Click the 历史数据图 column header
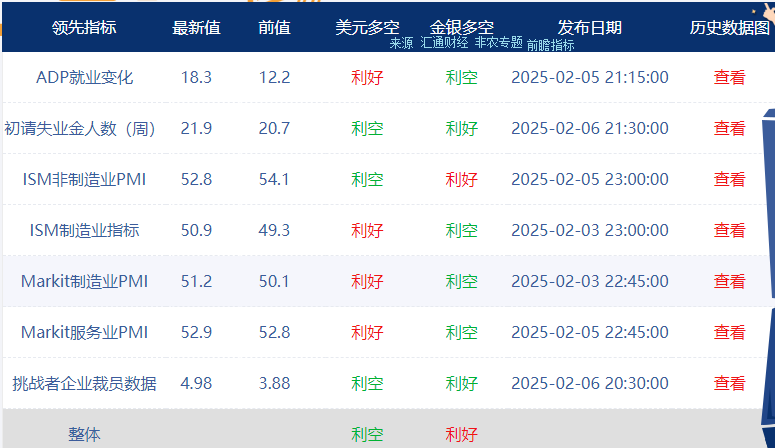Viewport: 775px width, 448px height. 730,28
